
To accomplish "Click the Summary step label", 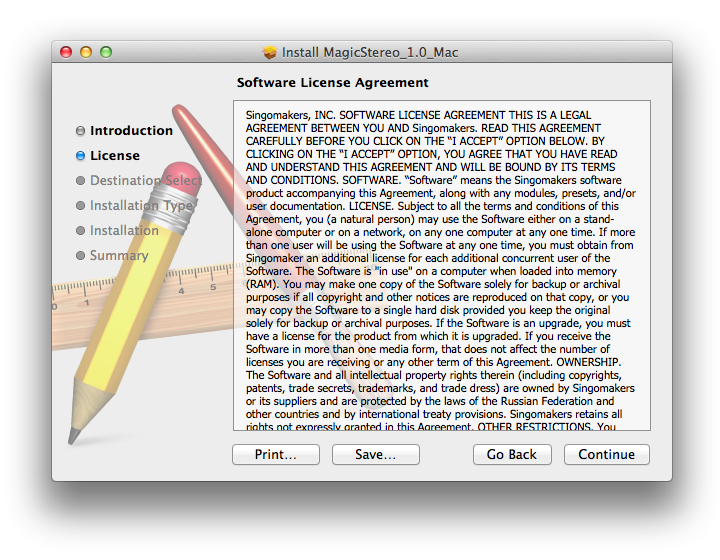I will [119, 255].
